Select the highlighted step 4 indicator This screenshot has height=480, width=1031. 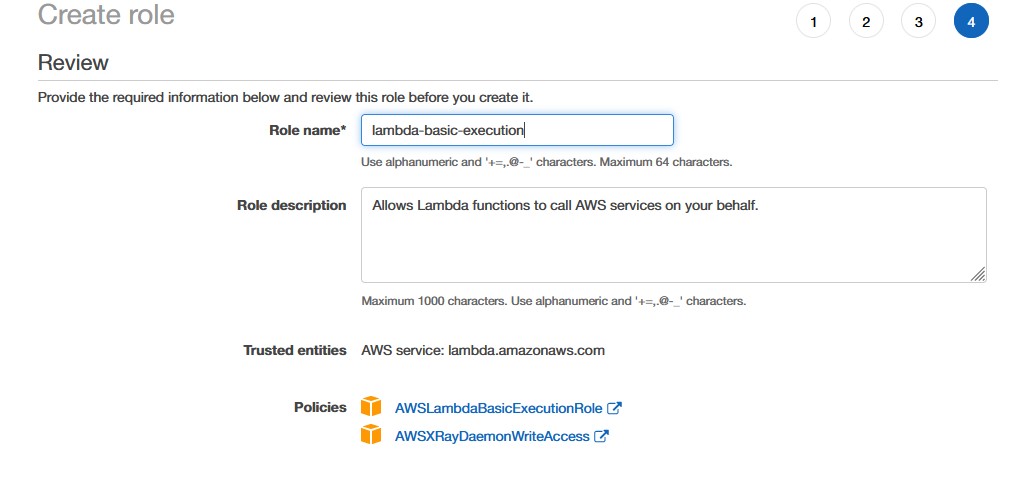(x=971, y=22)
